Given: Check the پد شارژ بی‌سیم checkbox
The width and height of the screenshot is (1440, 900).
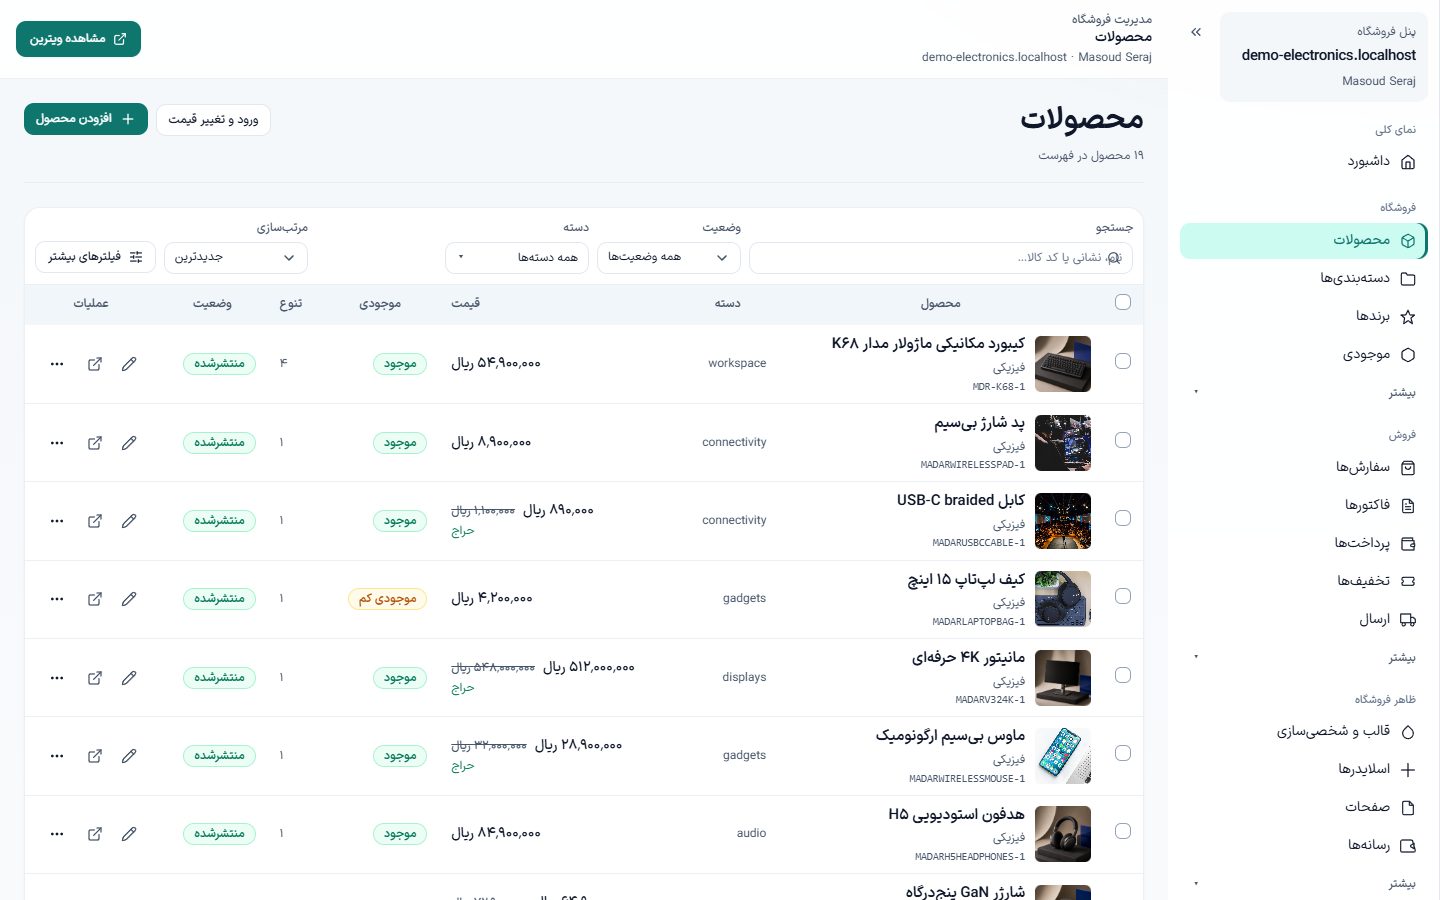Looking at the screenshot, I should [x=1123, y=440].
